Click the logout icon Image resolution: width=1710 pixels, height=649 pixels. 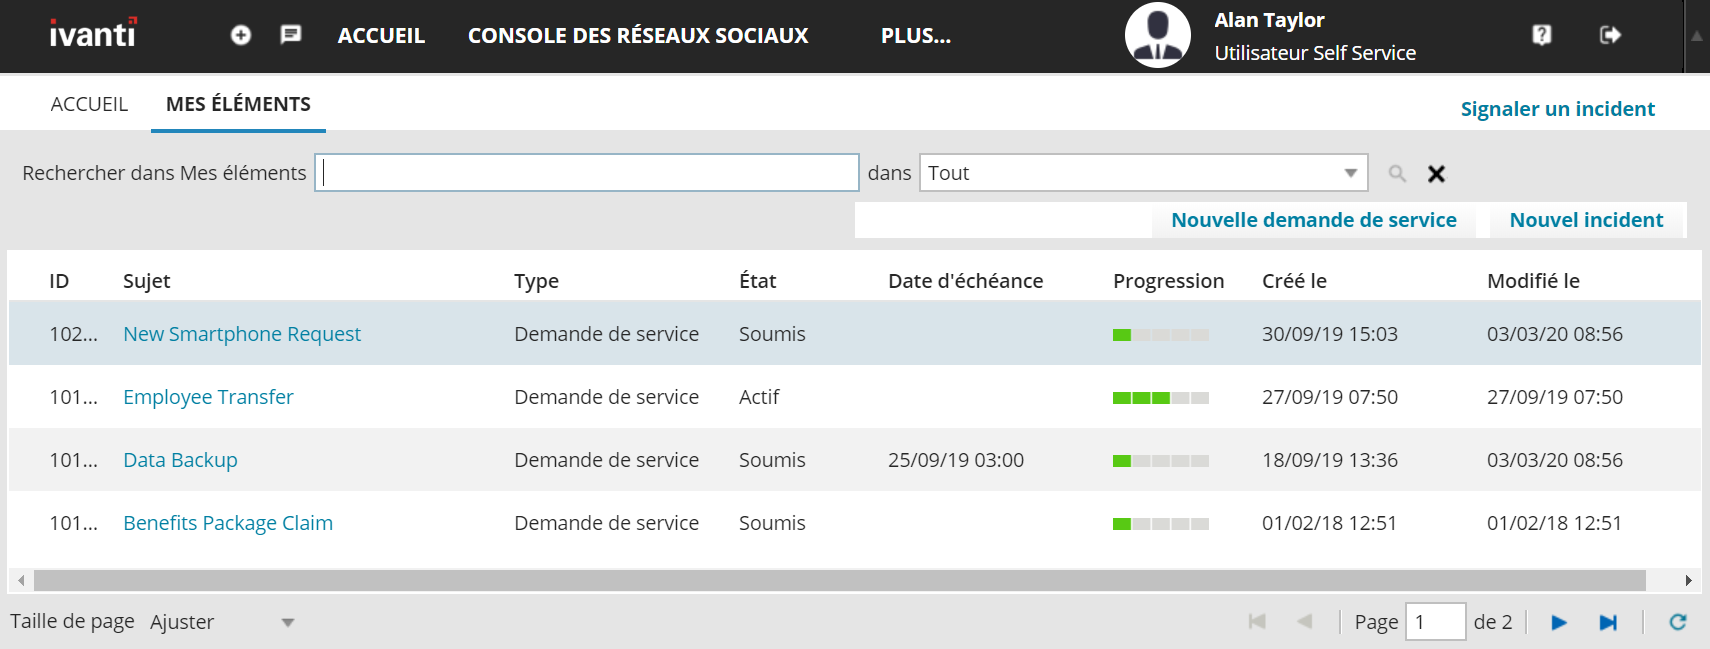coord(1610,35)
